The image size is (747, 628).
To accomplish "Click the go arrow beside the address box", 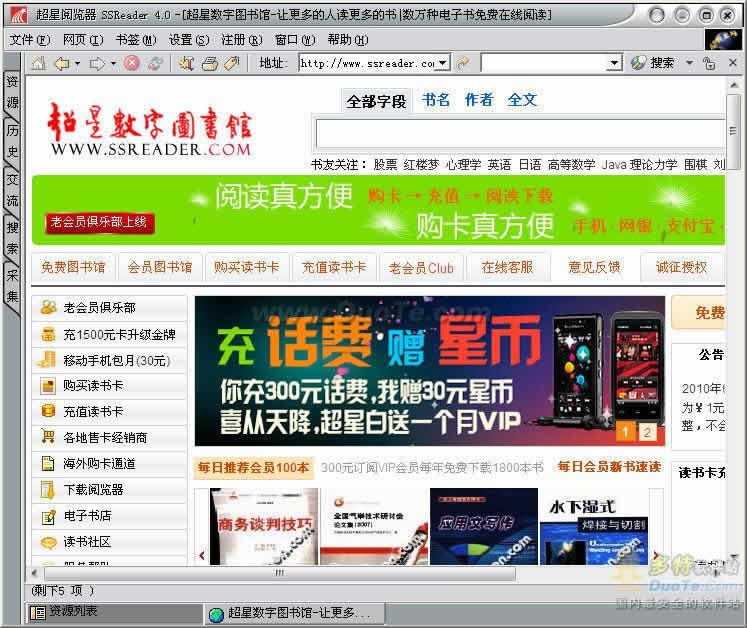I will (x=463, y=63).
